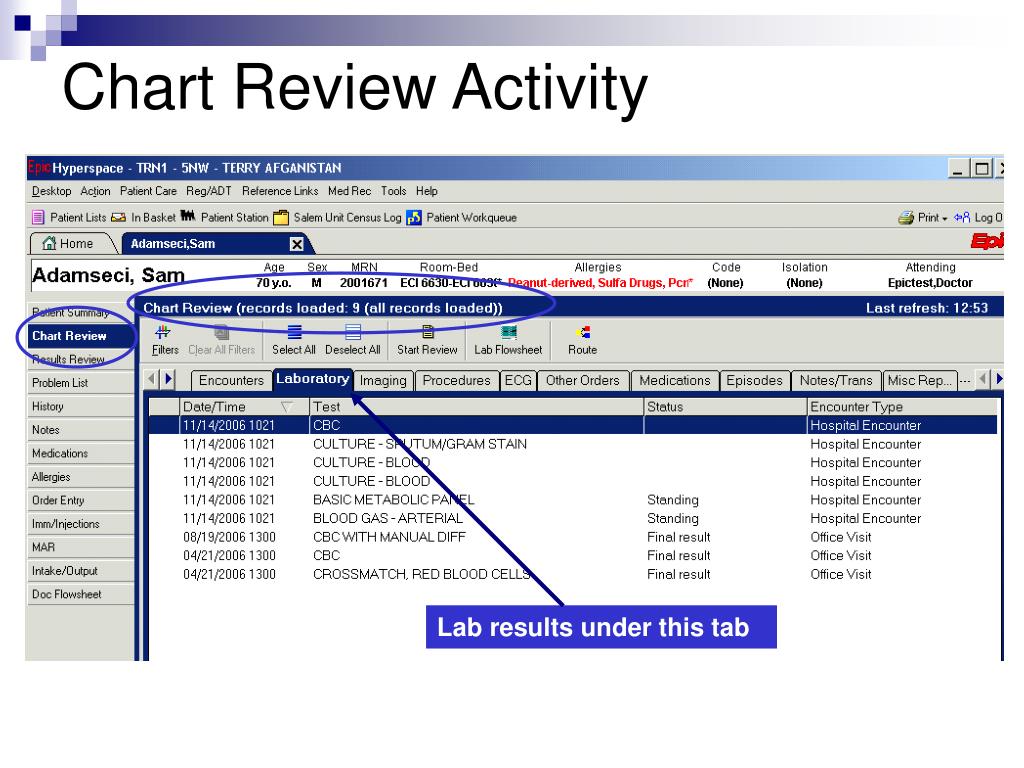Screen dimensions: 1024x768
Task: Click the Log Out icon
Action: [x=962, y=217]
